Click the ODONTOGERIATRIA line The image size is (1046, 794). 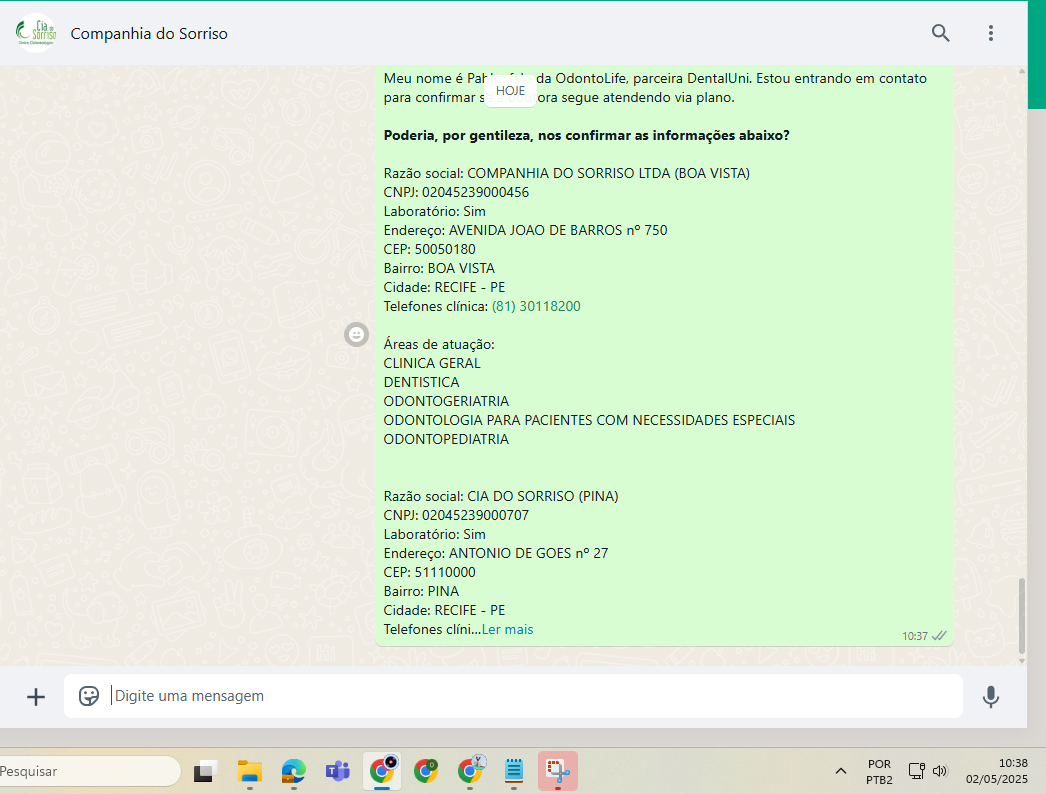[x=446, y=401]
